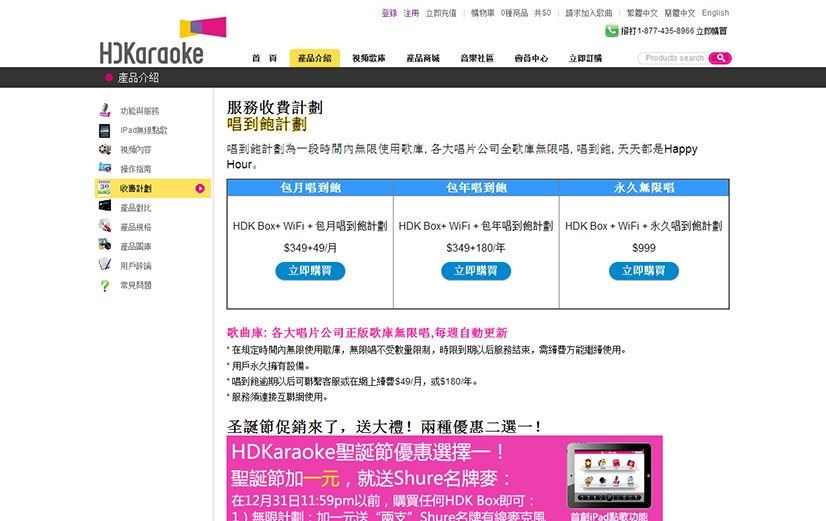
Task: Switch language to English
Action: click(715, 13)
